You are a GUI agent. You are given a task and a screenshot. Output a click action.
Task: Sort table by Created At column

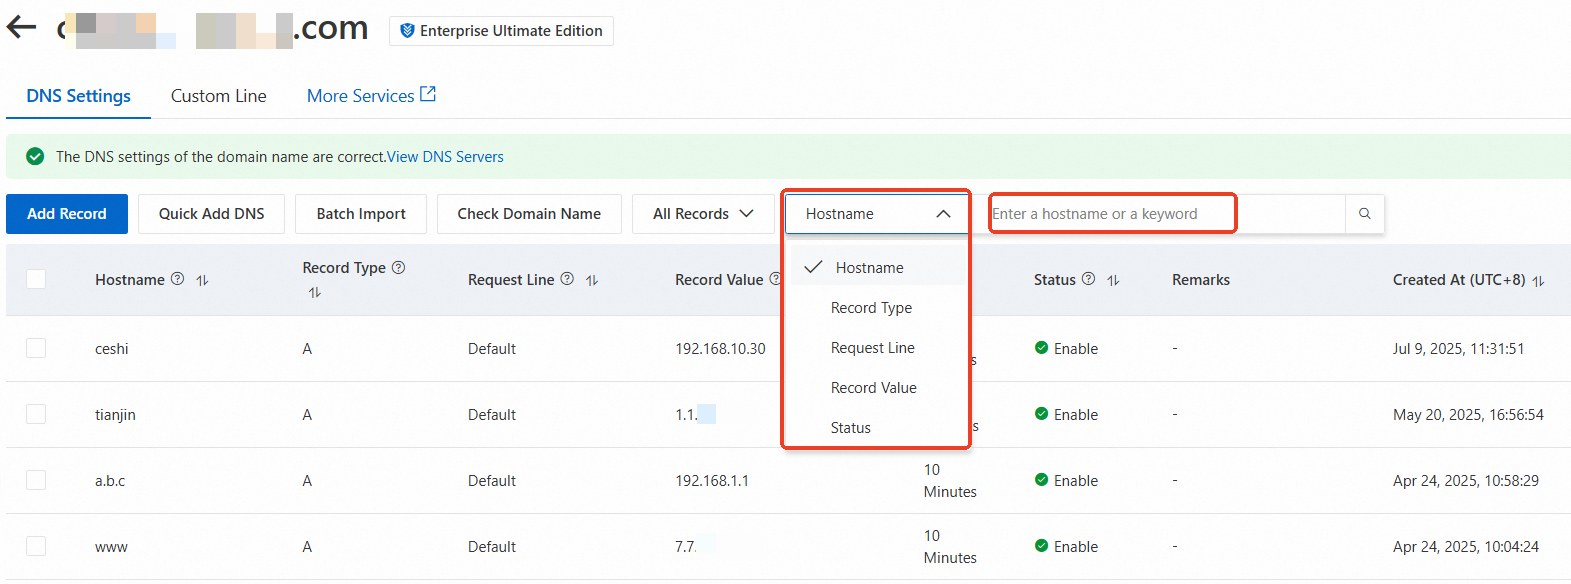coord(1538,281)
